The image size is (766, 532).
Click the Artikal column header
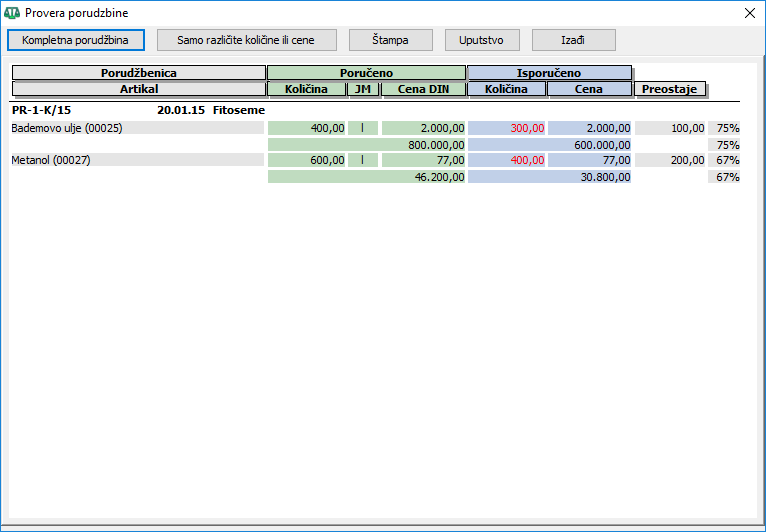tap(139, 89)
